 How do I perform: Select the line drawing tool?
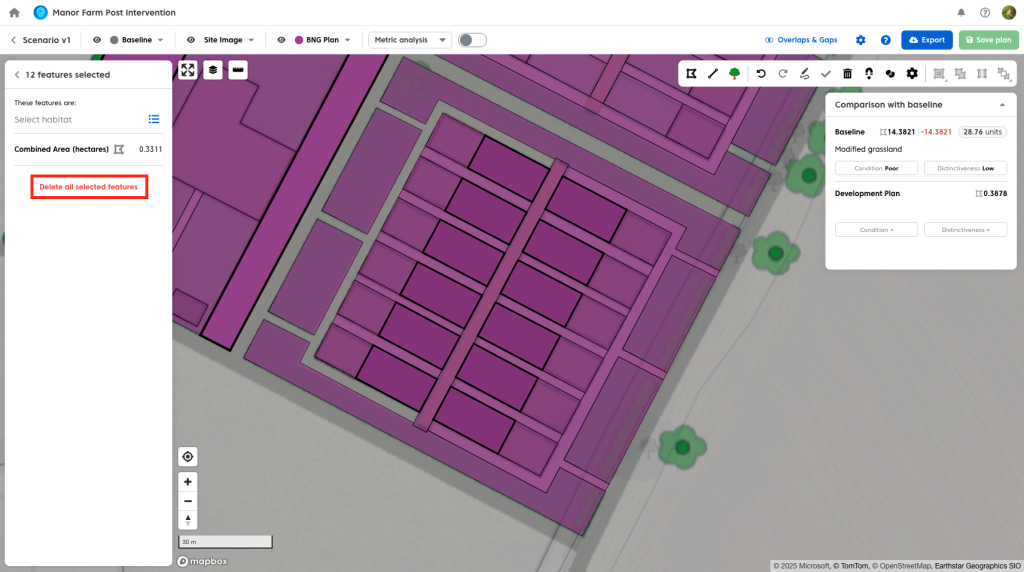[x=713, y=73]
